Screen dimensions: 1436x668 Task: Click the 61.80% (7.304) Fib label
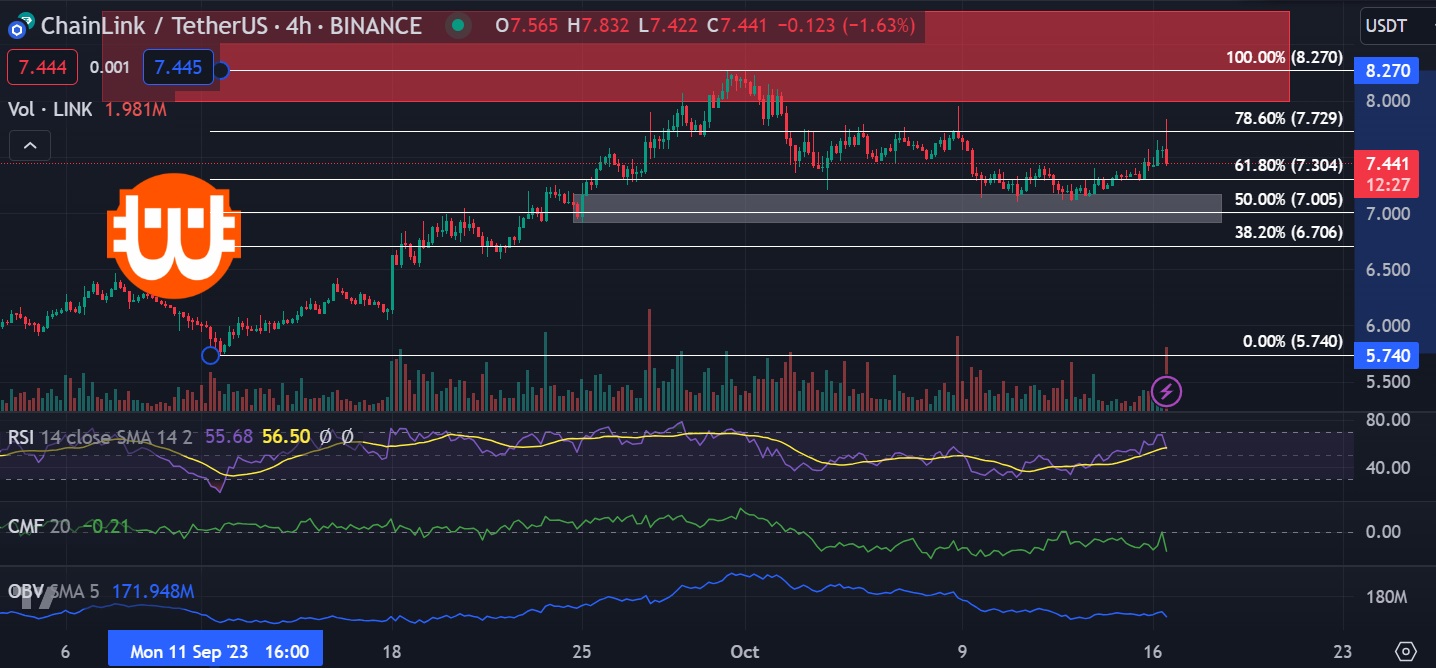(1289, 165)
